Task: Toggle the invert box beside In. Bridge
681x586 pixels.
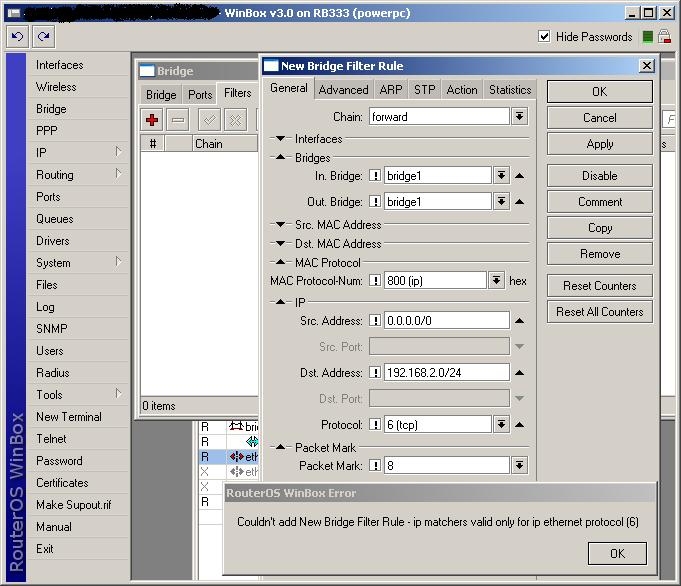Action: [375, 175]
